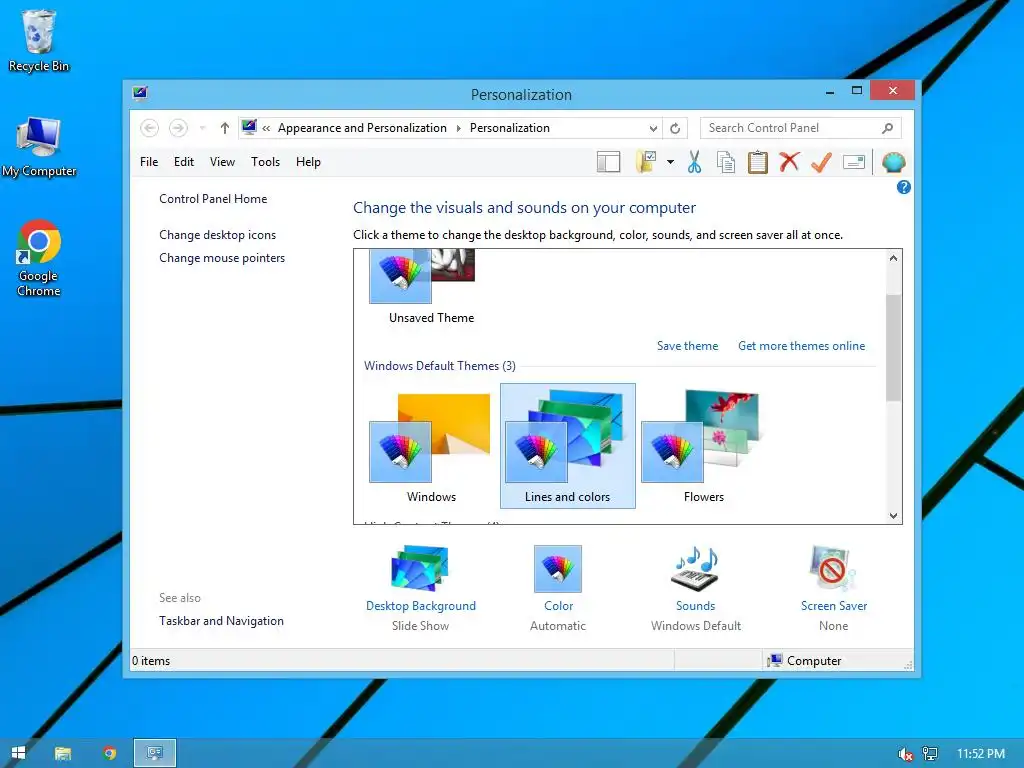Click File Explorer taskbar icon
This screenshot has height=768, width=1024.
click(x=63, y=753)
